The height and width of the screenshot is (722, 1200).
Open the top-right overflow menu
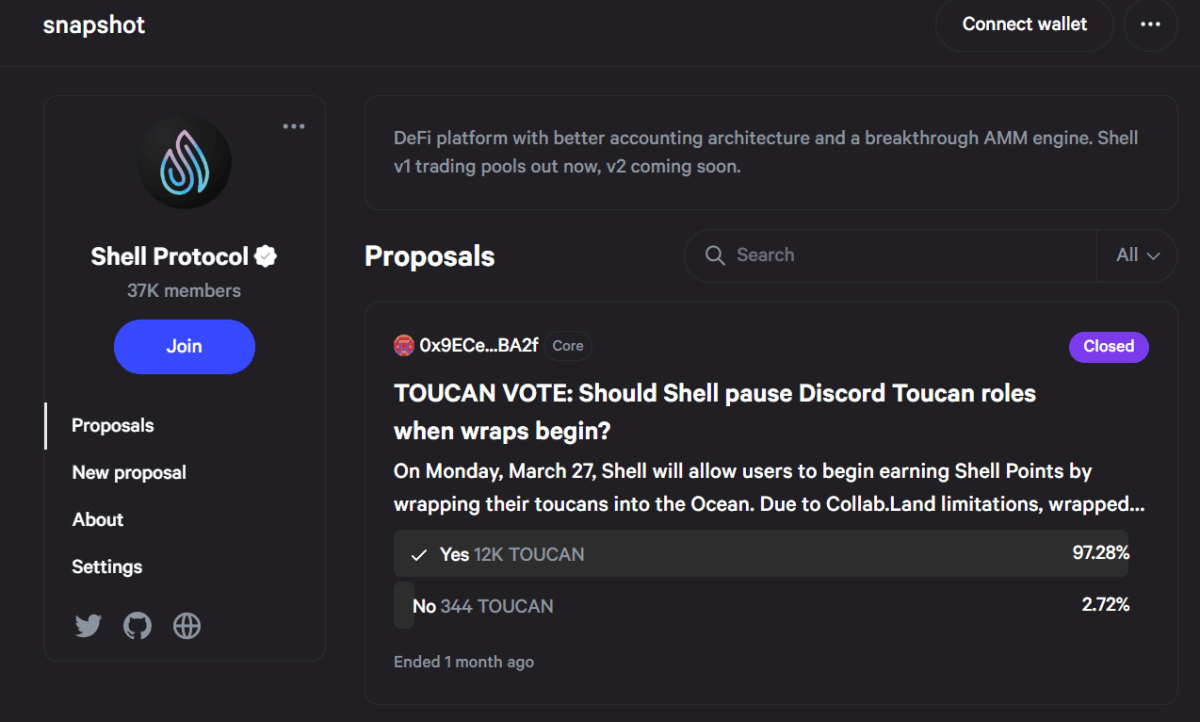1151,25
